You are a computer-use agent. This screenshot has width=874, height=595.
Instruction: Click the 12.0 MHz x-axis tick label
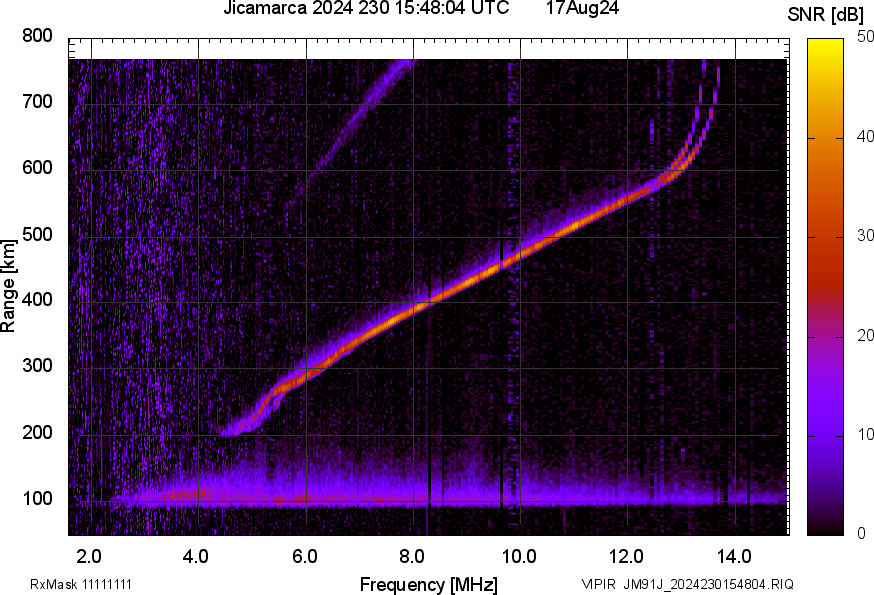pos(626,555)
